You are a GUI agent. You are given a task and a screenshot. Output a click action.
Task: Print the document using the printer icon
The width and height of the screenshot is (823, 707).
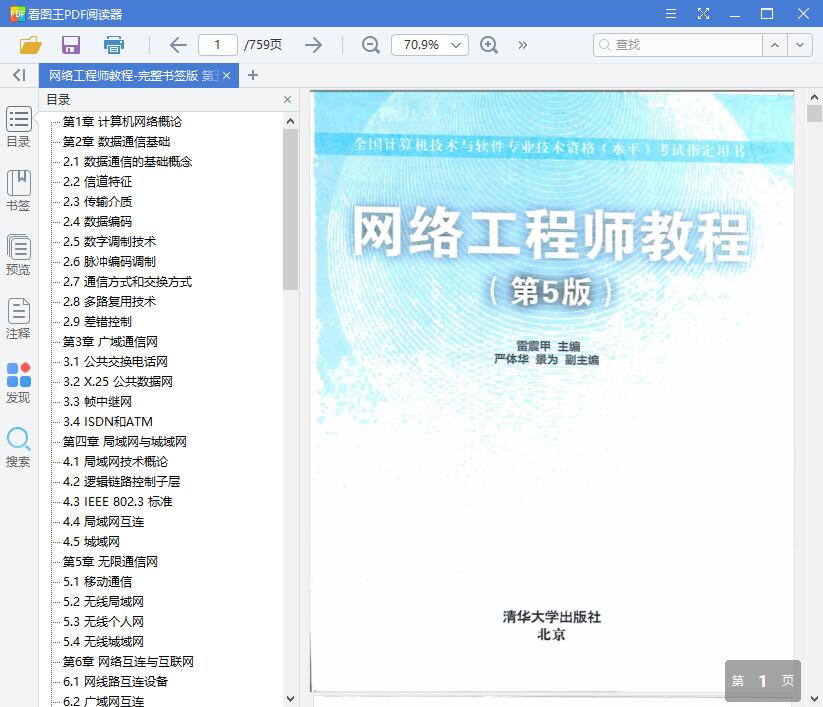click(x=113, y=45)
